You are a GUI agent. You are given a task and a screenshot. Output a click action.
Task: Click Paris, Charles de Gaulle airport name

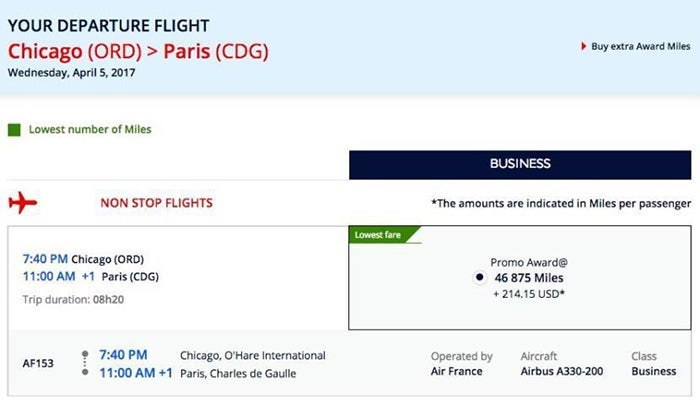pyautogui.click(x=238, y=373)
